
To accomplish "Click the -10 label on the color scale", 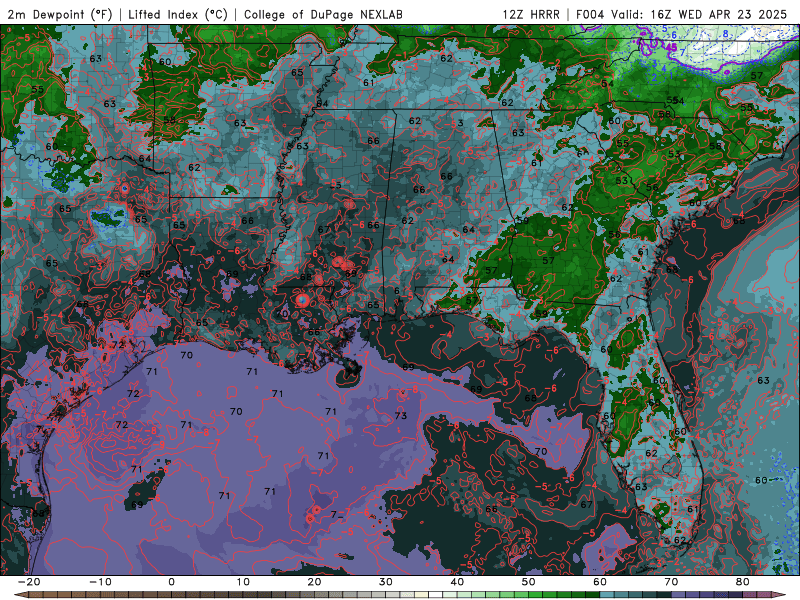I will (x=100, y=582).
